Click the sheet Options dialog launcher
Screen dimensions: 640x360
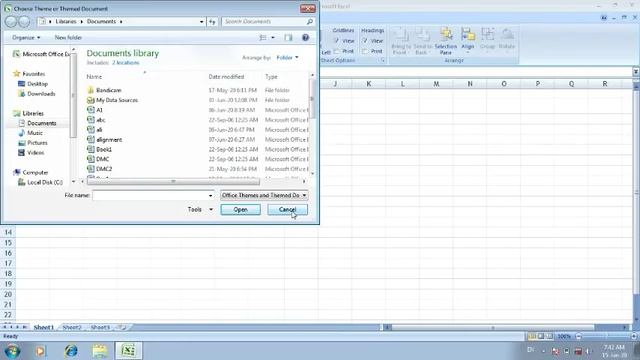pyautogui.click(x=383, y=60)
